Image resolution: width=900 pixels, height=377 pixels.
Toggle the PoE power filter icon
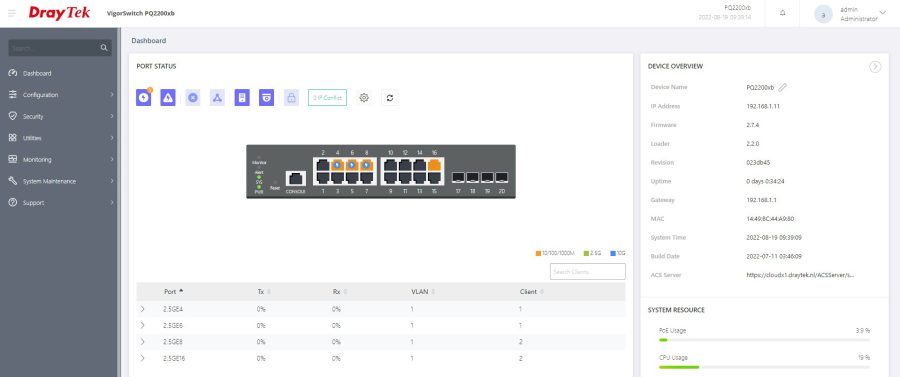143,98
